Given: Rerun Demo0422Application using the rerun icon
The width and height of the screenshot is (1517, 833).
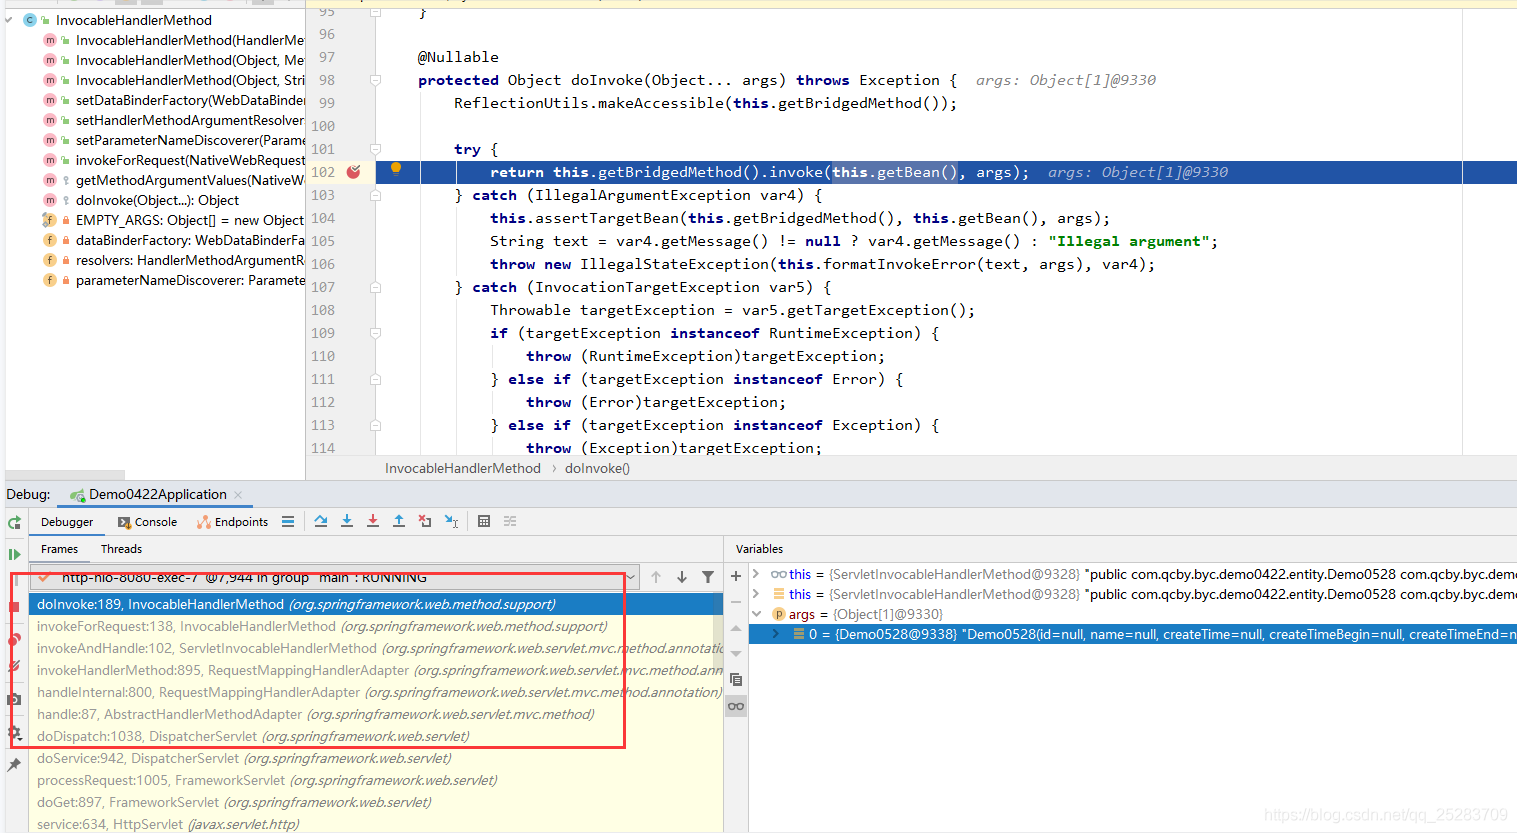Looking at the screenshot, I should click(14, 522).
